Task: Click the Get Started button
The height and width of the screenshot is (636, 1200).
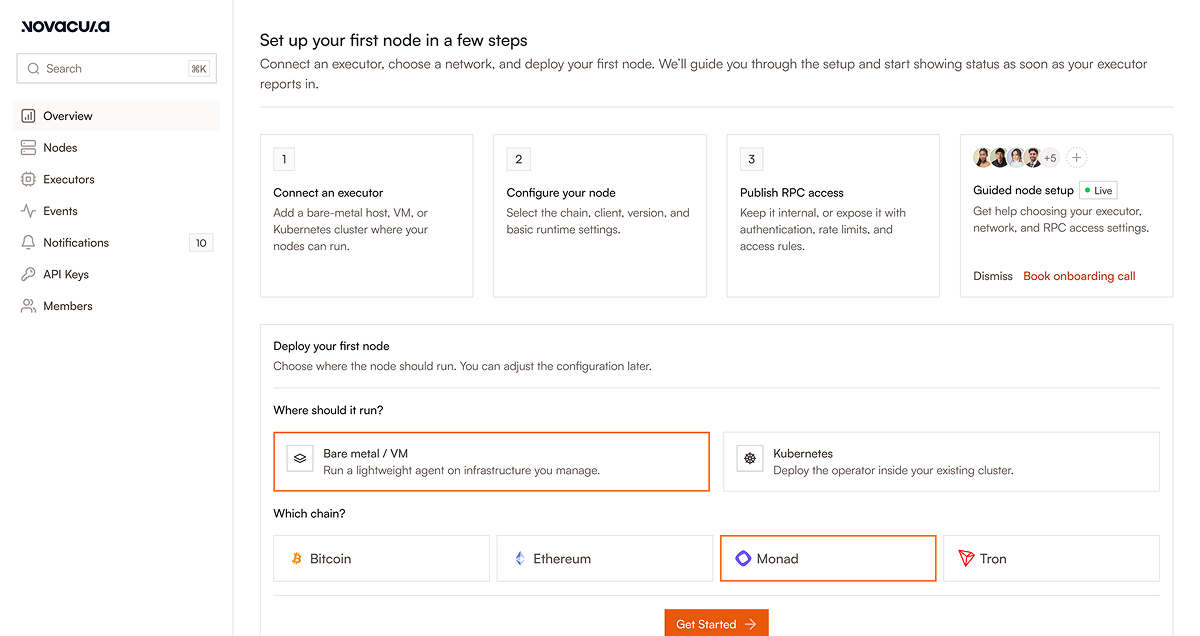Action: [x=716, y=624]
